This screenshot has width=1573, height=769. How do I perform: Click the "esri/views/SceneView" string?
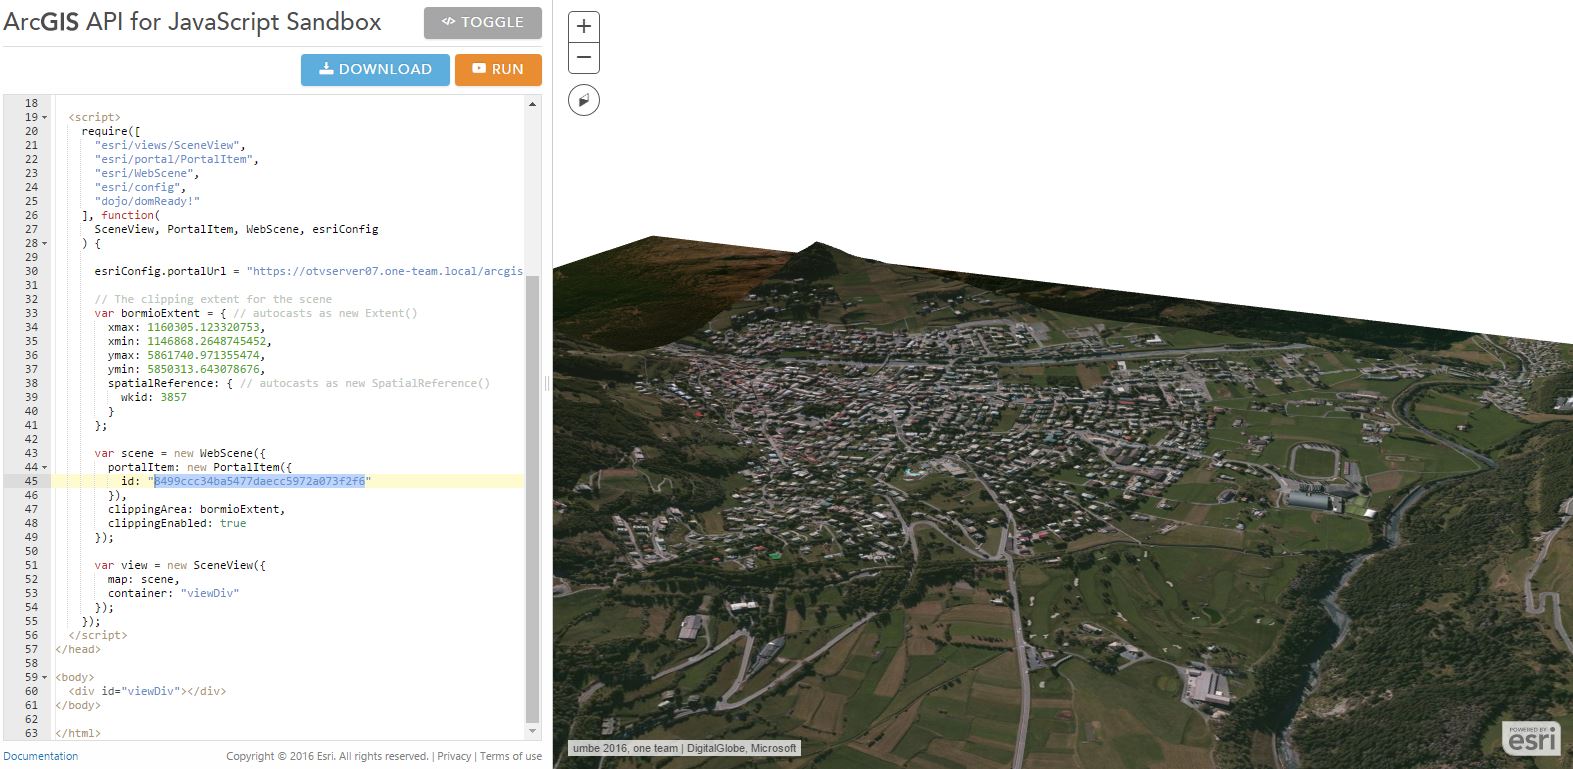tap(167, 145)
